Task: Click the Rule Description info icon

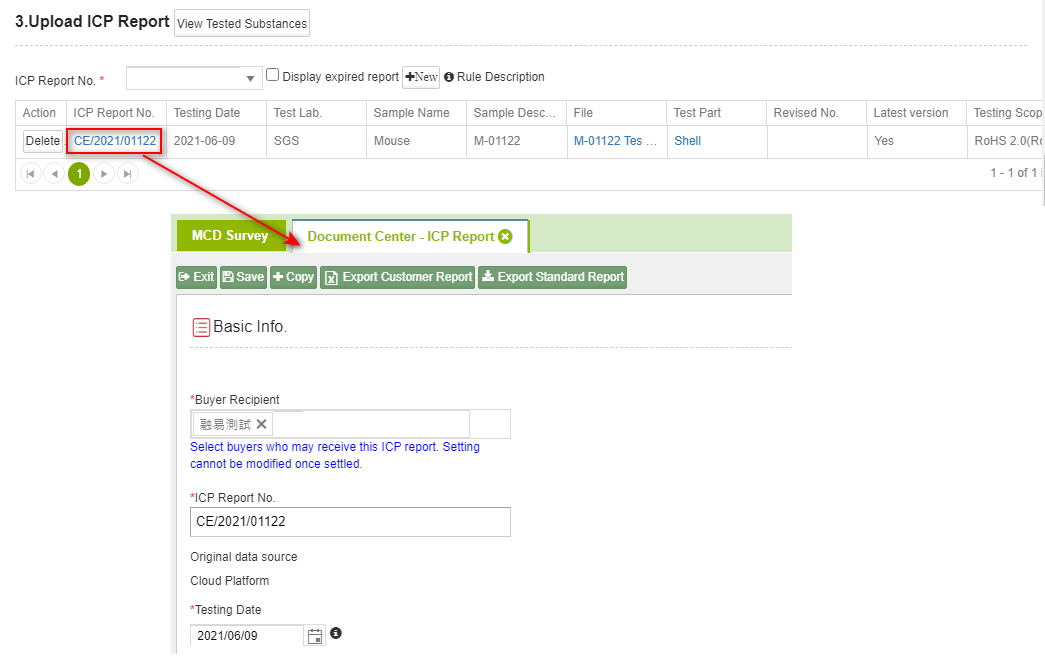Action: pyautogui.click(x=449, y=77)
